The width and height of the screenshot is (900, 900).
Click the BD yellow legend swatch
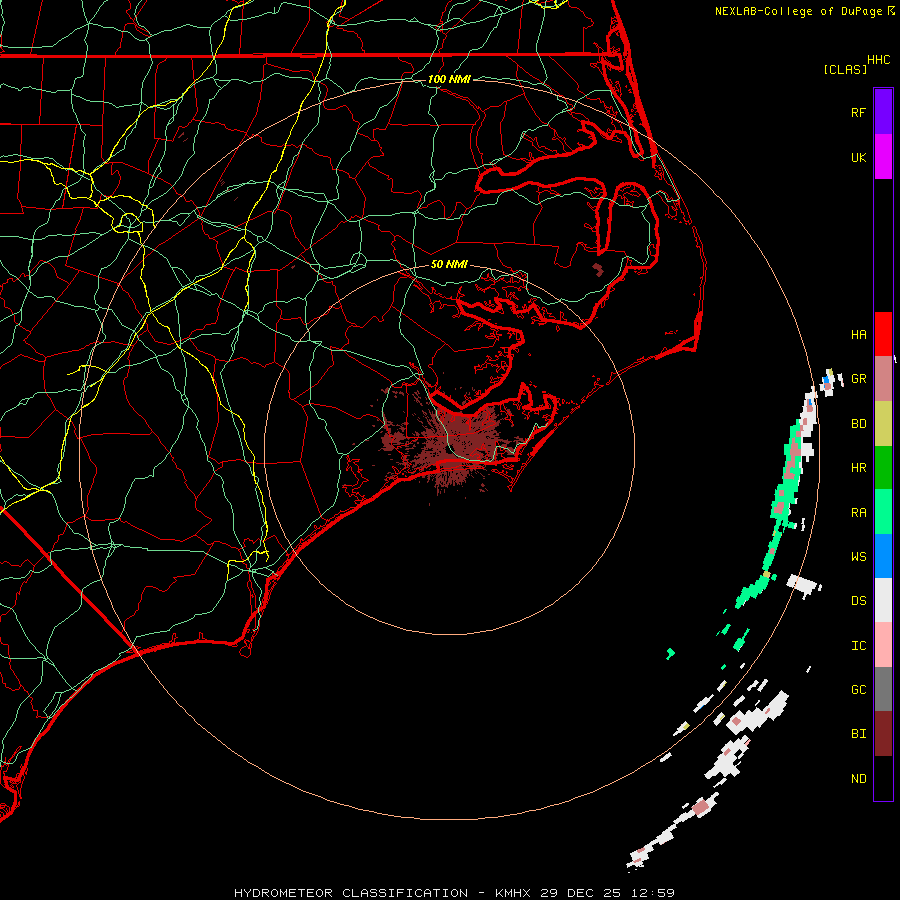pos(883,423)
